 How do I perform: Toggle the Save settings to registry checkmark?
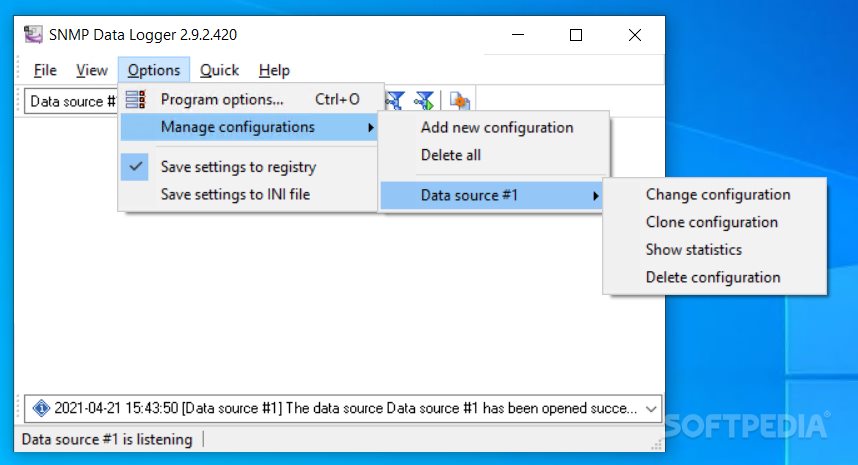click(x=135, y=166)
